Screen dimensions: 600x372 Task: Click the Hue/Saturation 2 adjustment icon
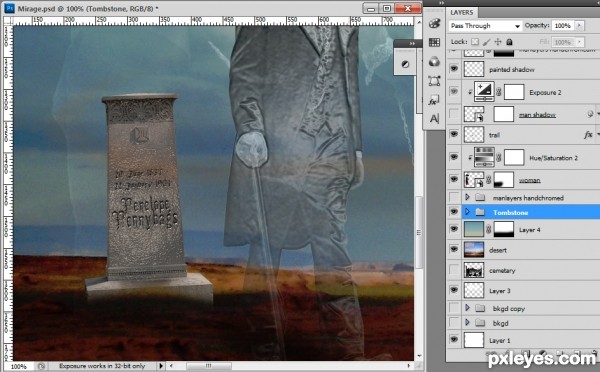click(x=484, y=157)
